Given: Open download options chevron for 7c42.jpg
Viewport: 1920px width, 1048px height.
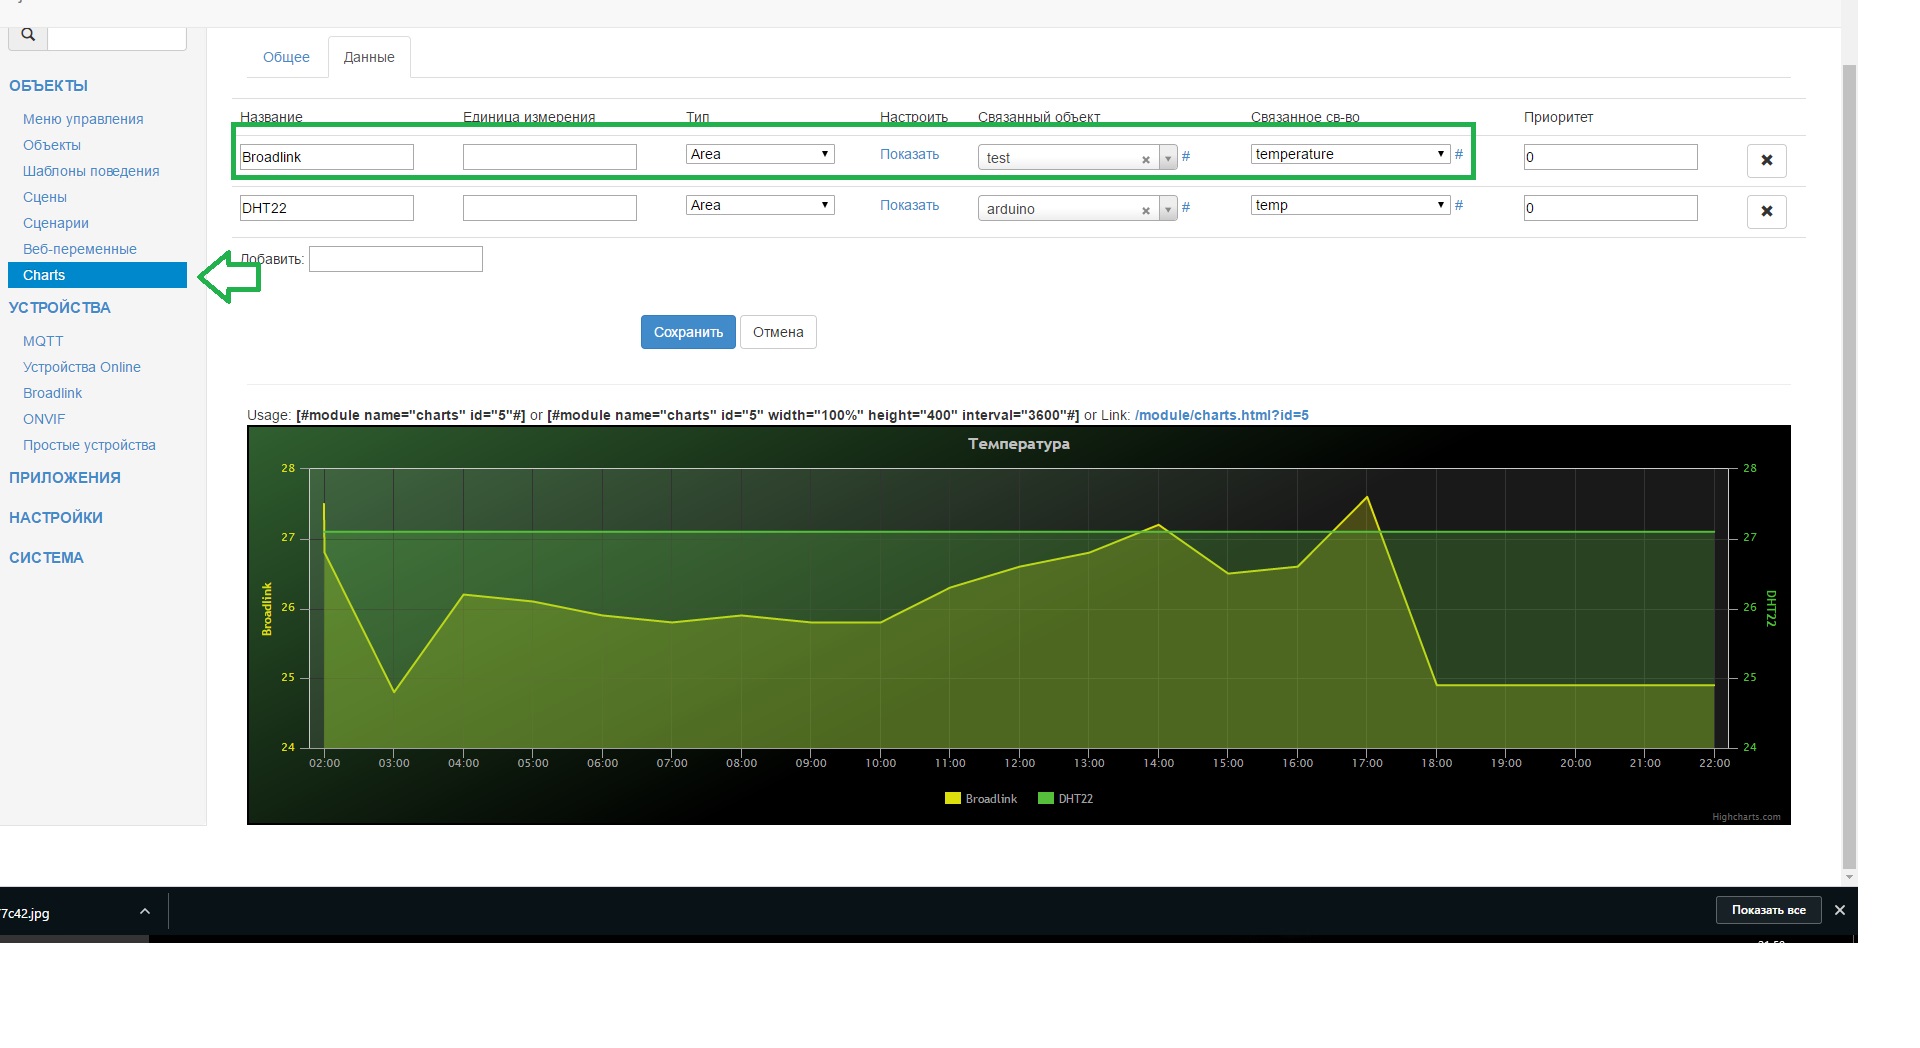Looking at the screenshot, I should 145,912.
